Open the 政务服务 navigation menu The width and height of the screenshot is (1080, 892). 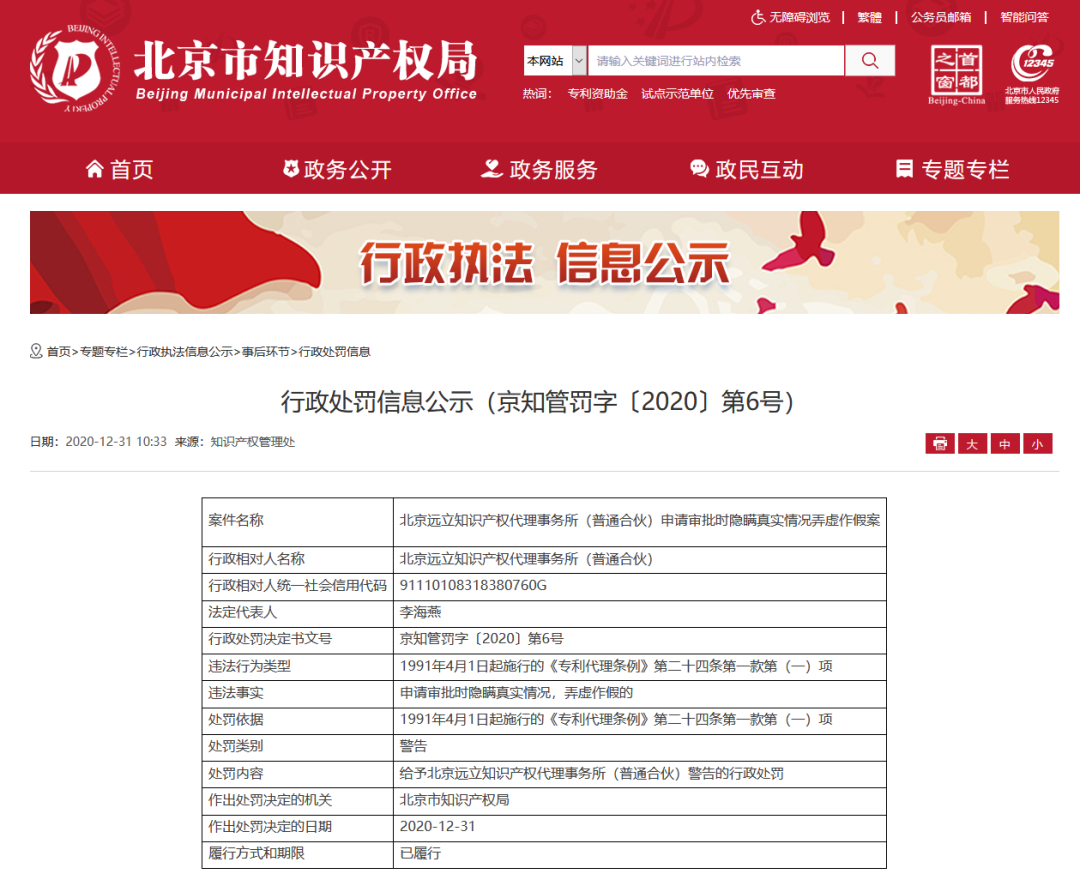click(539, 169)
